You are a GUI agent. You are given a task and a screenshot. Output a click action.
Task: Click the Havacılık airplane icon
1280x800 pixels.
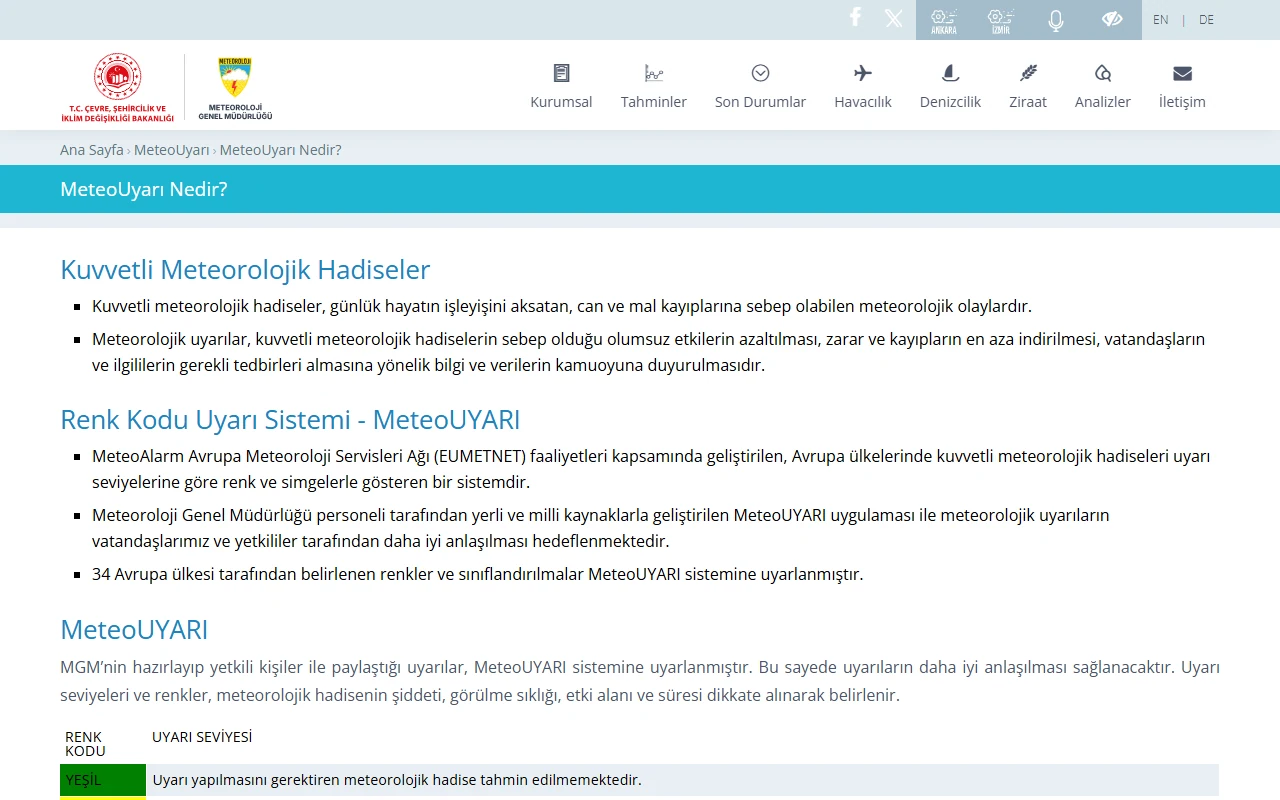(863, 73)
